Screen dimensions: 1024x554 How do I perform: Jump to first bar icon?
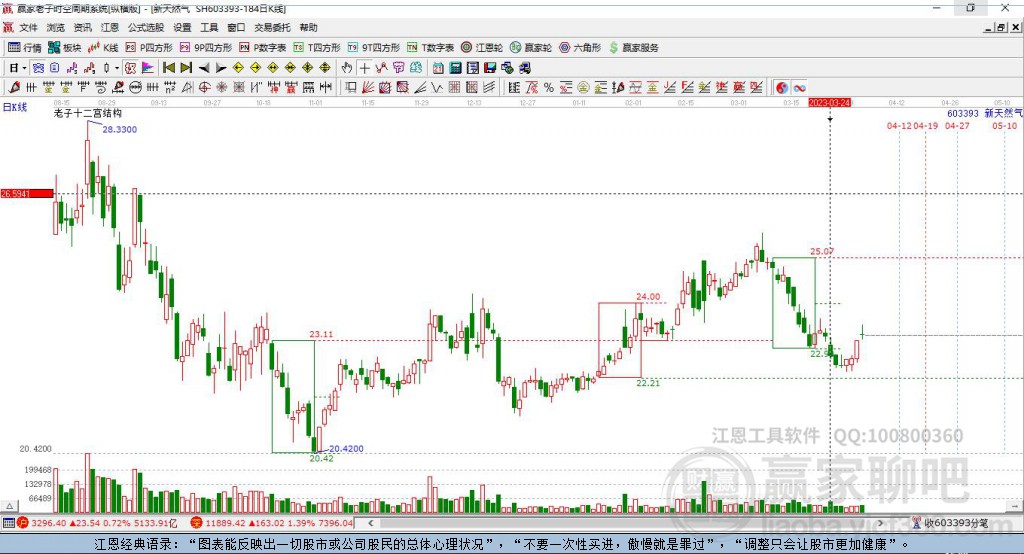168,68
